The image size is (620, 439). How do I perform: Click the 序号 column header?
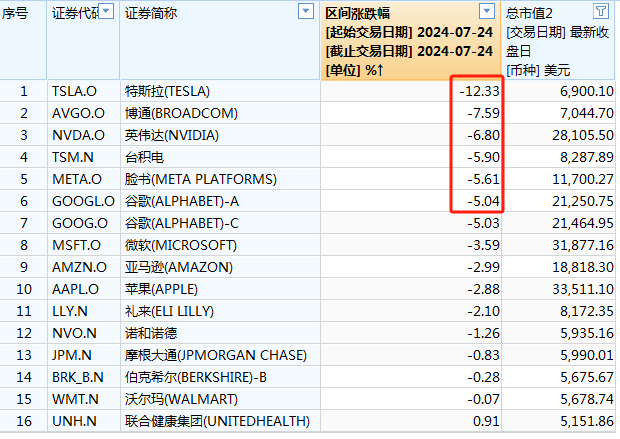(15, 13)
